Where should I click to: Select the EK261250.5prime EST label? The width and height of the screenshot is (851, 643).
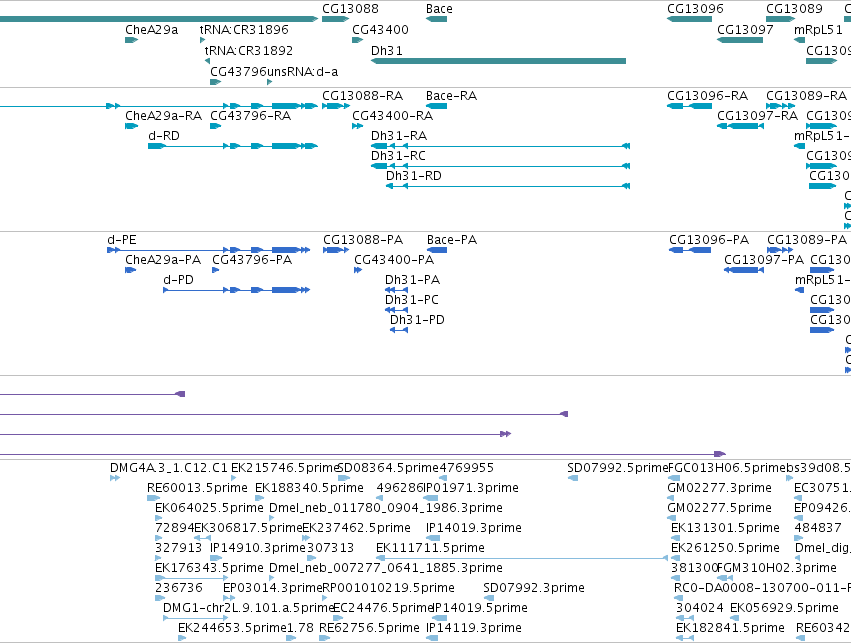pos(725,549)
